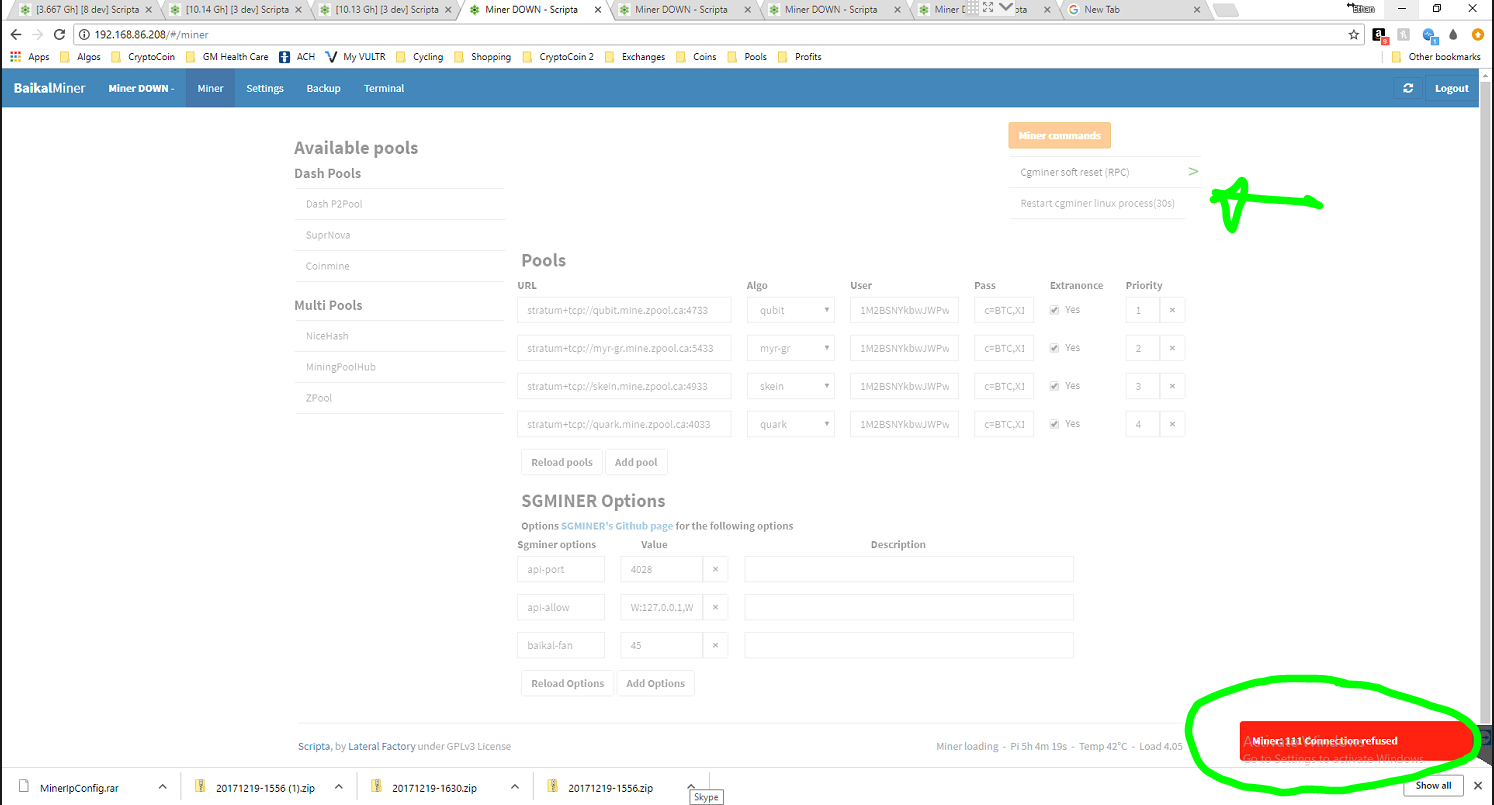
Task: Toggle Extranonce for the myr-gr pool
Action: click(1055, 348)
